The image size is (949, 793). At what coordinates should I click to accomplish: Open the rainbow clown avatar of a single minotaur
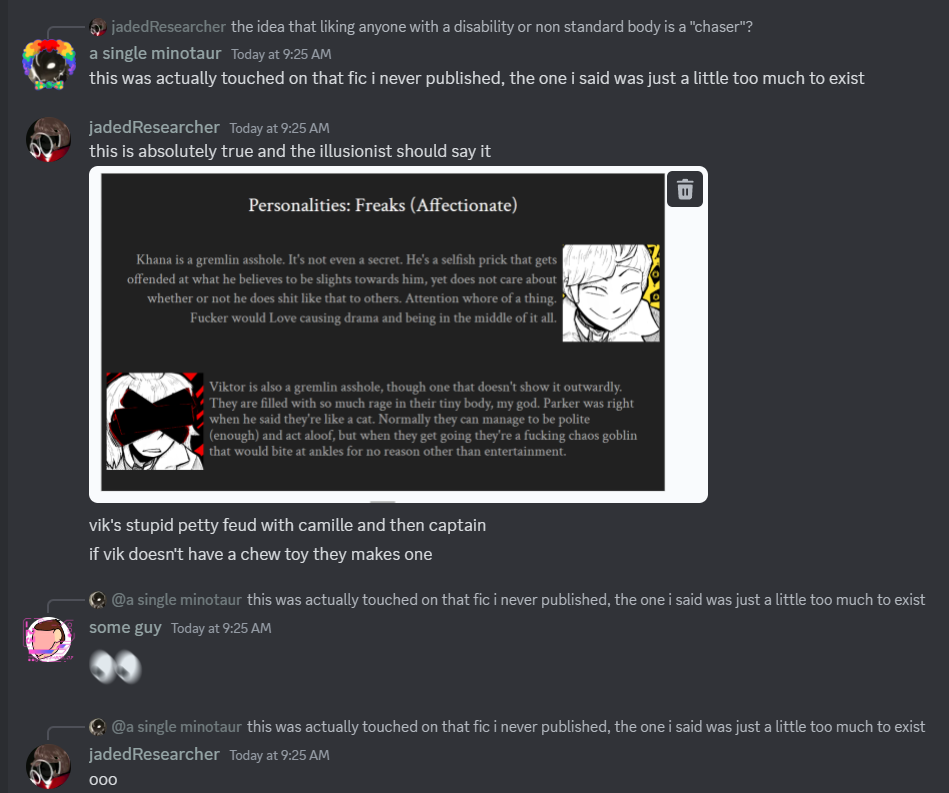(48, 65)
